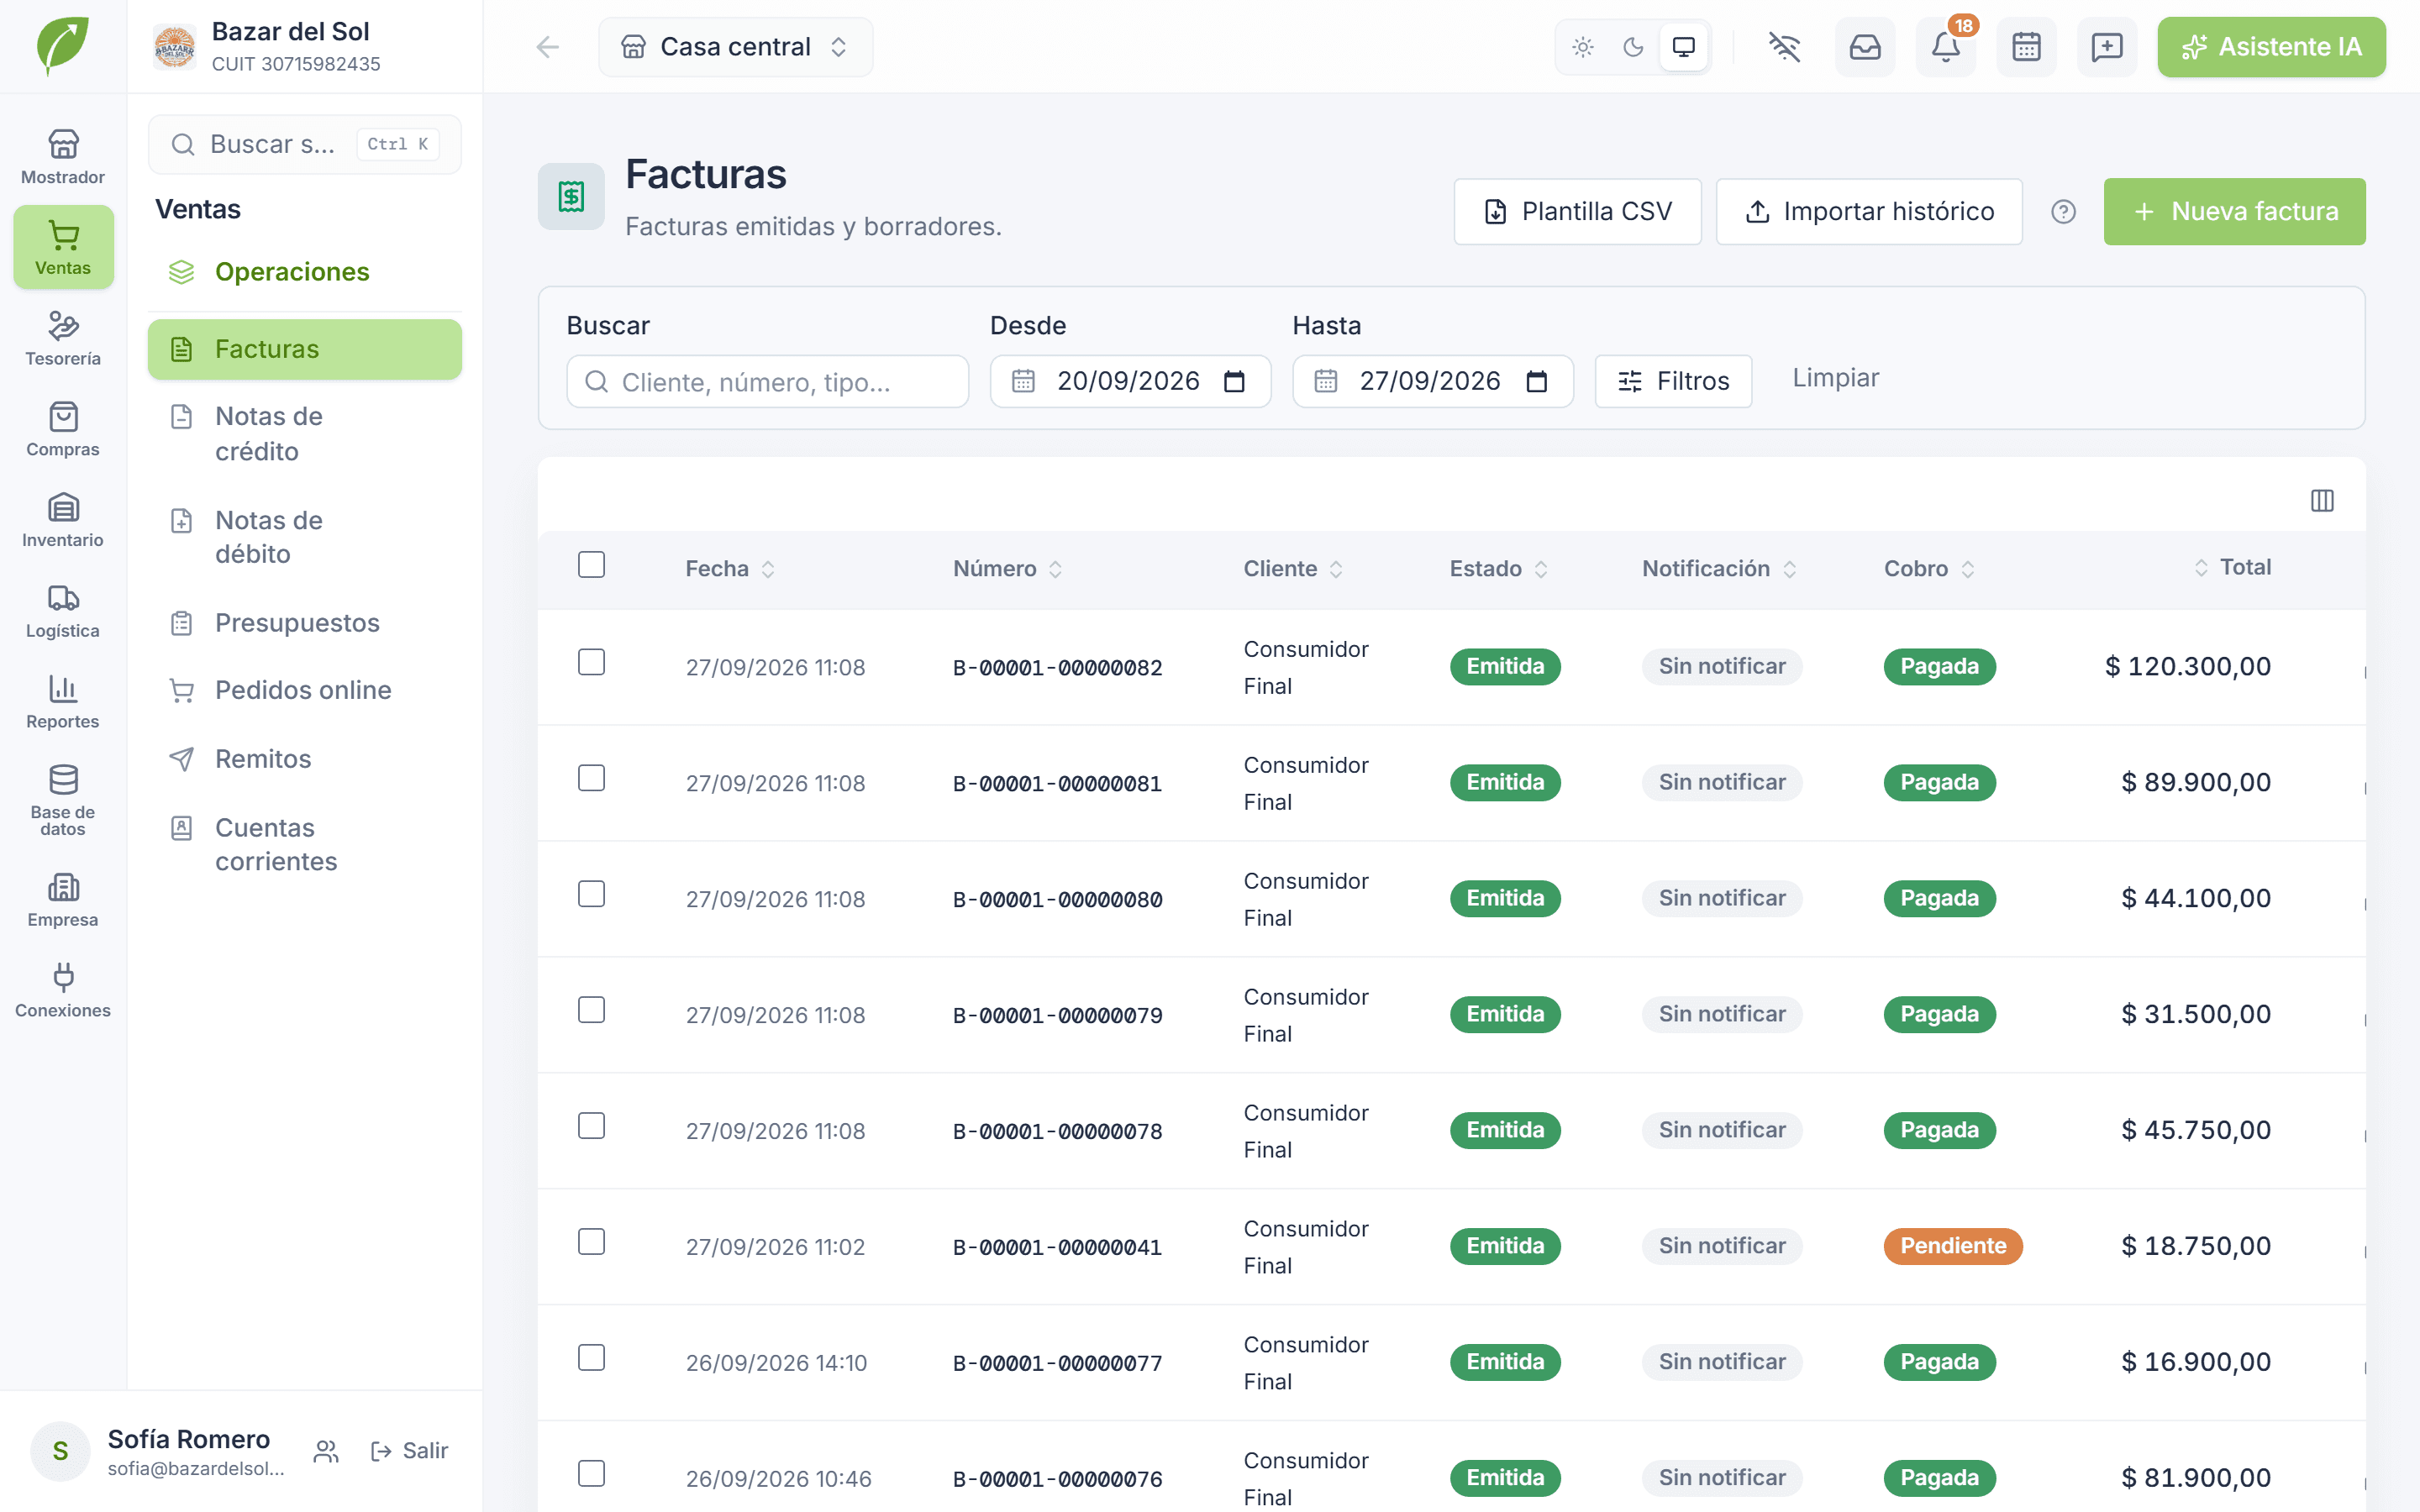This screenshot has width=2420, height=1512.
Task: Sort table by Fecha column
Action: [x=729, y=569]
